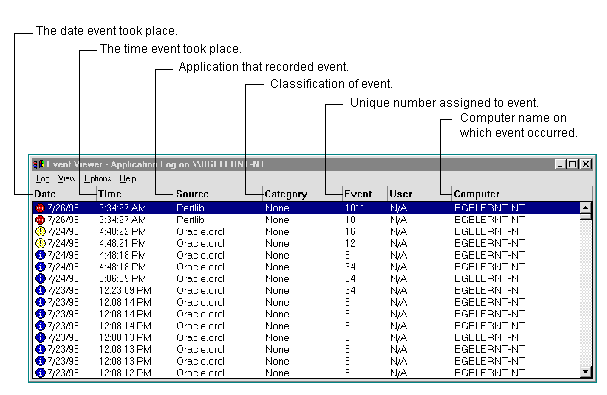Select event number 16 cell
Screen dimensions: 607x395
[x=350, y=232]
